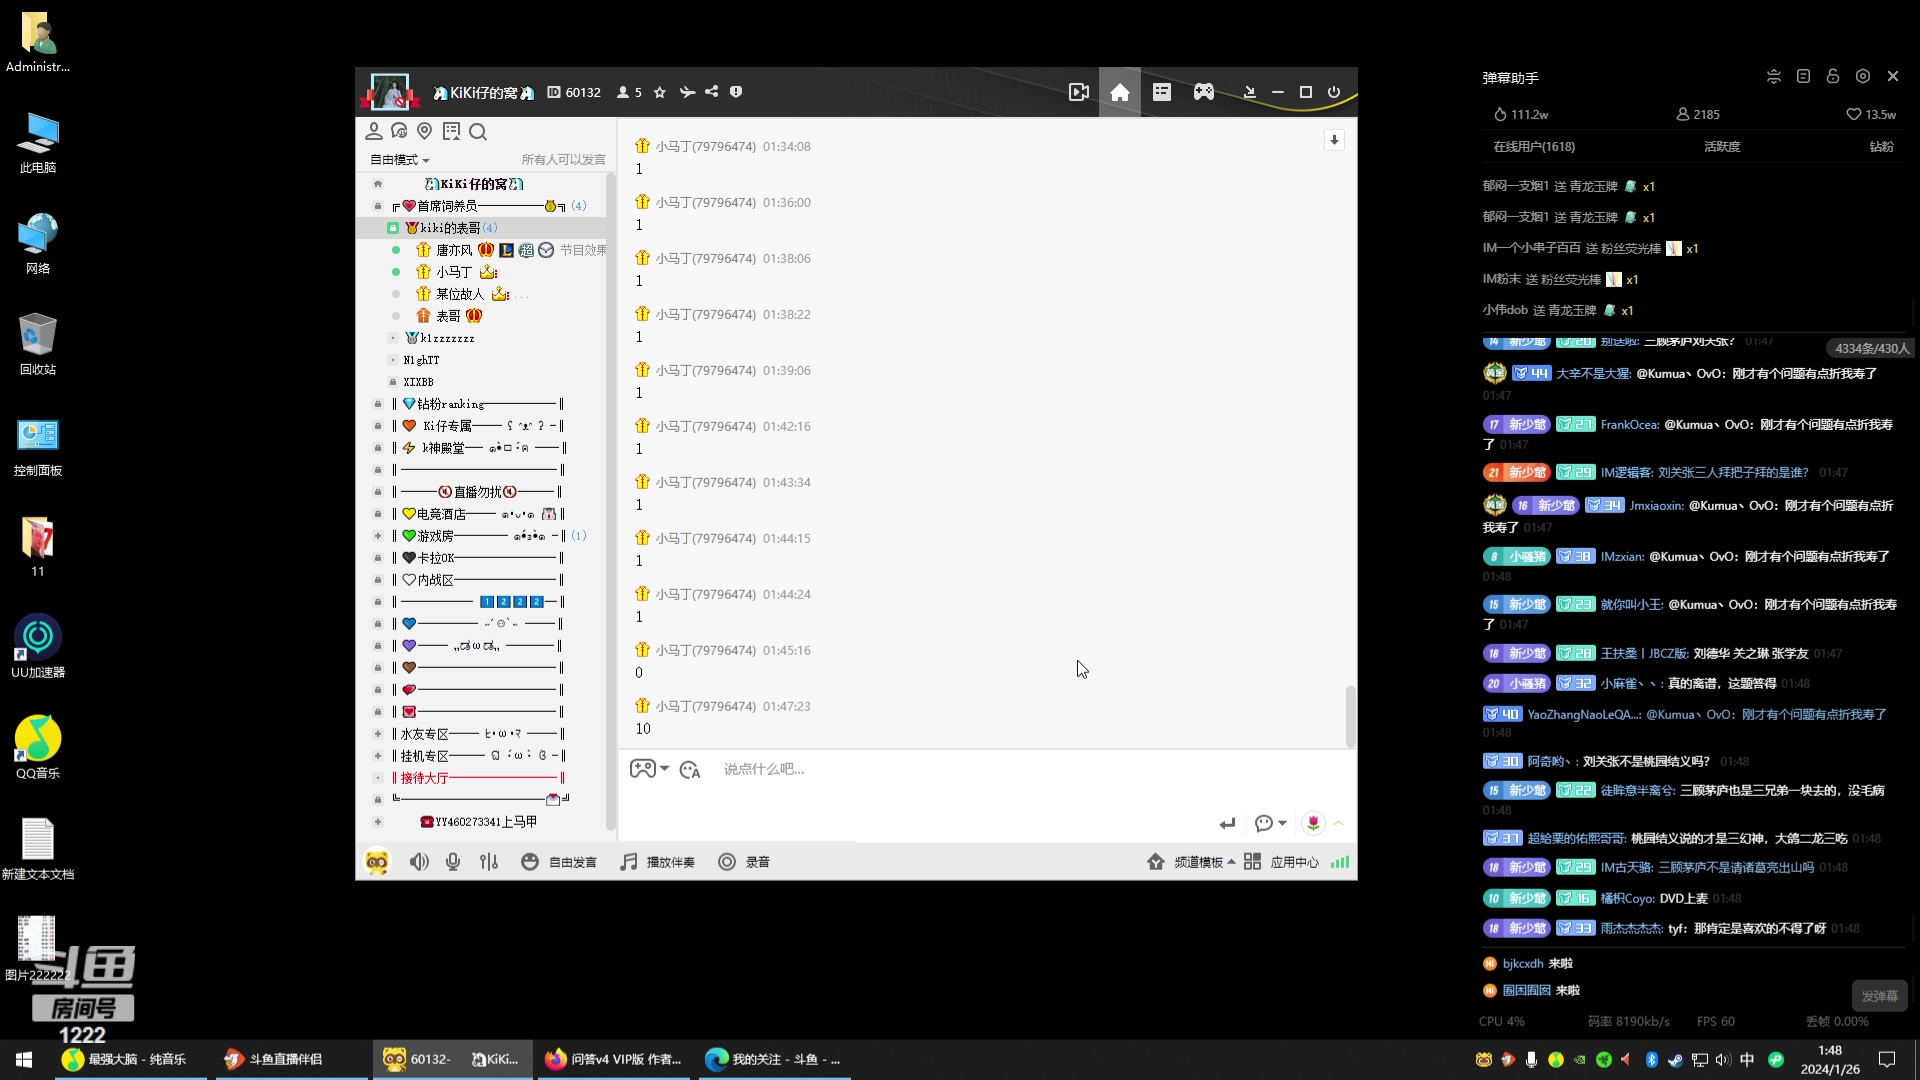Click the share icon next to channel name
The width and height of the screenshot is (1920, 1080).
point(711,92)
